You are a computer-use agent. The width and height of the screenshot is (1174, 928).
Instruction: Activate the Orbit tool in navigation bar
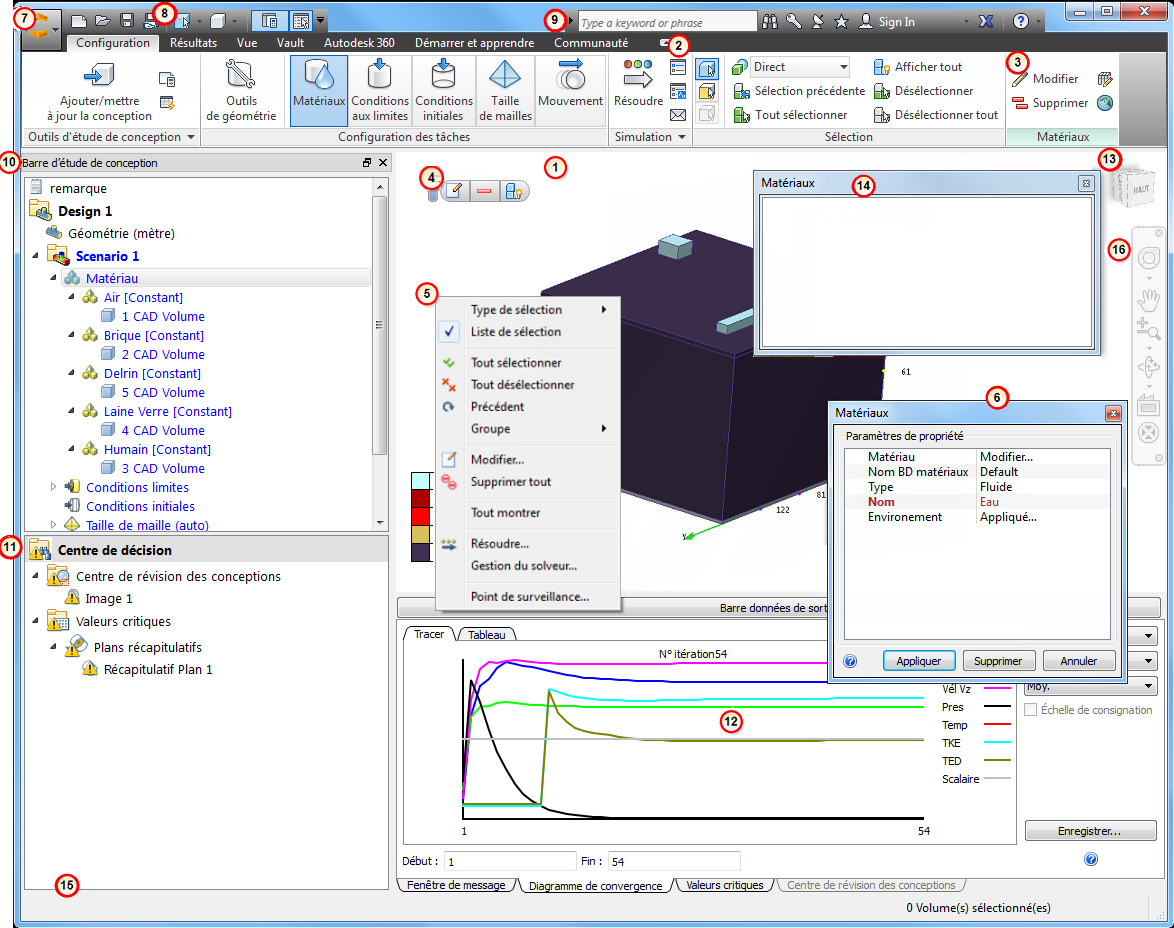pyautogui.click(x=1149, y=366)
